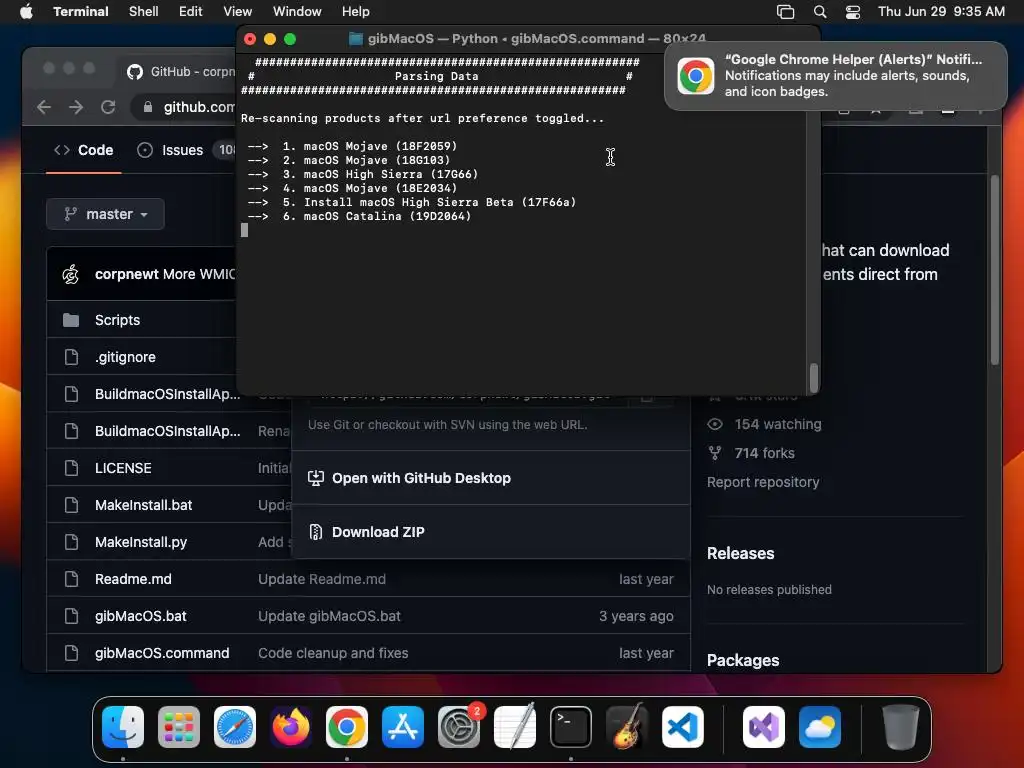Image resolution: width=1024 pixels, height=768 pixels.
Task: Switch to the GitHub Code tab
Action: (84, 150)
